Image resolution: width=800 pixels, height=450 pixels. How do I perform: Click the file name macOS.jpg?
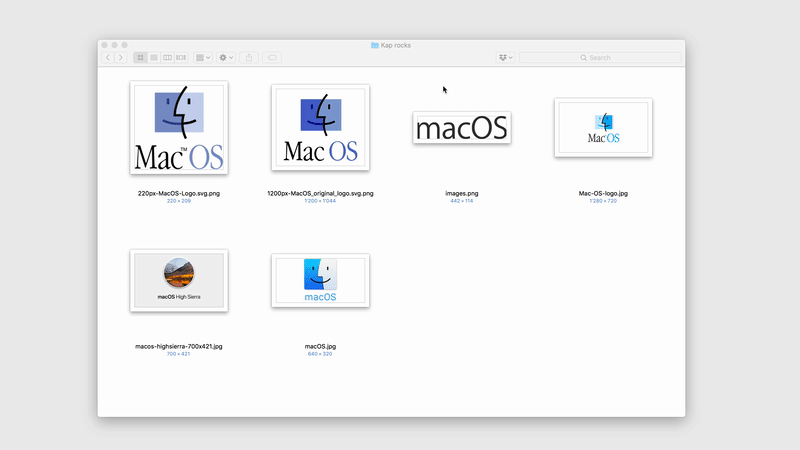click(320, 346)
